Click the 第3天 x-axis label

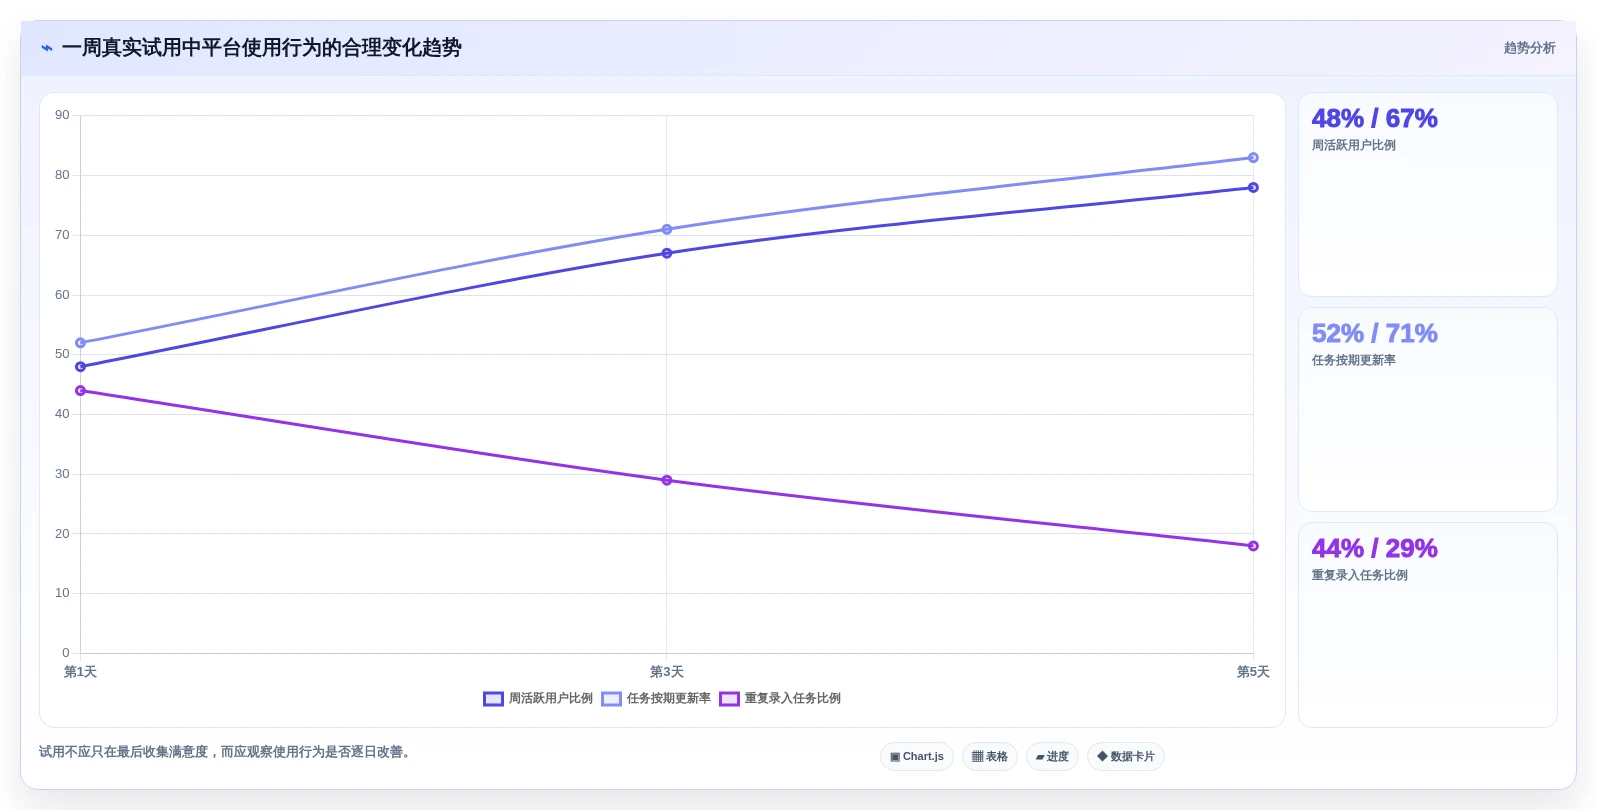click(667, 672)
